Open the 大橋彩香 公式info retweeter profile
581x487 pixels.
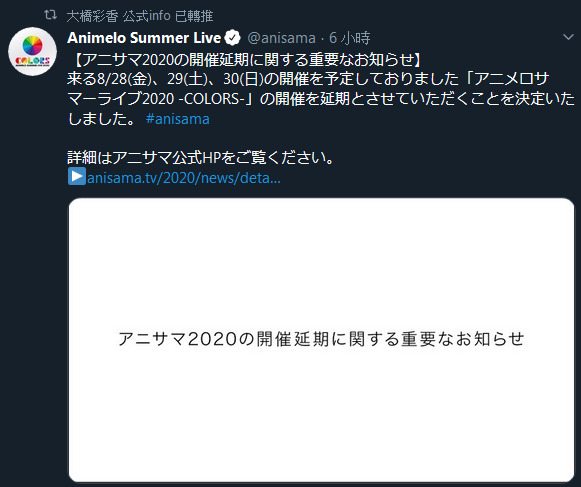click(119, 16)
